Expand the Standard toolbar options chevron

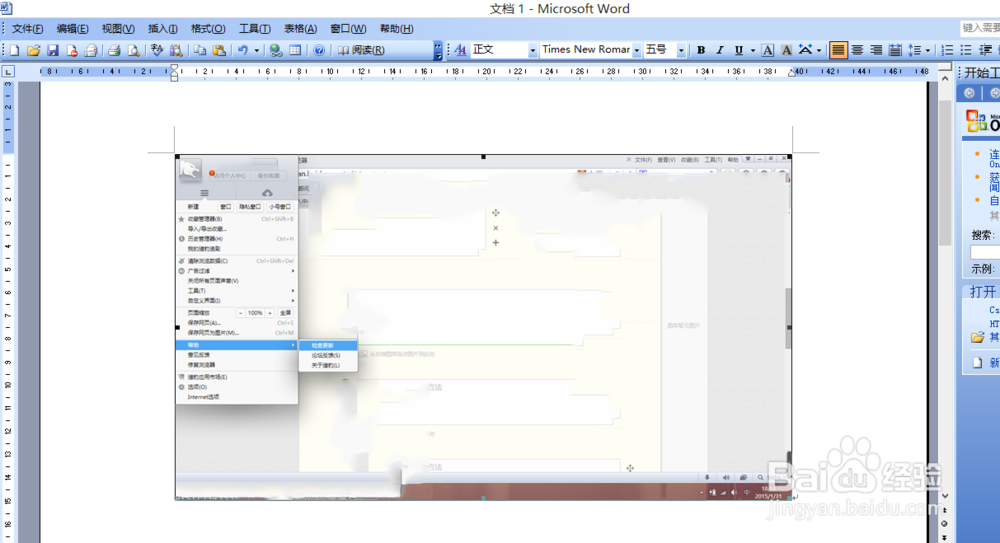[x=438, y=50]
